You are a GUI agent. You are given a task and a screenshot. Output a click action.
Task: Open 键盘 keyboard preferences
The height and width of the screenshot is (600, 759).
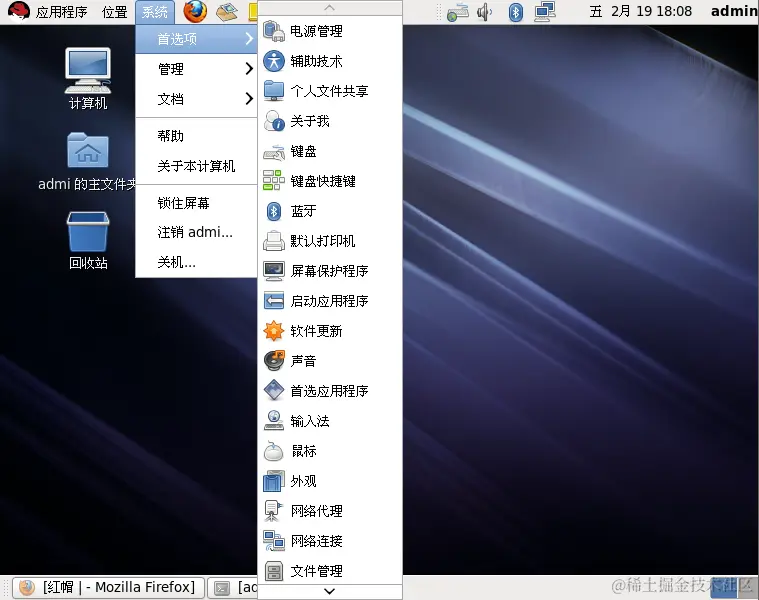pyautogui.click(x=330, y=151)
